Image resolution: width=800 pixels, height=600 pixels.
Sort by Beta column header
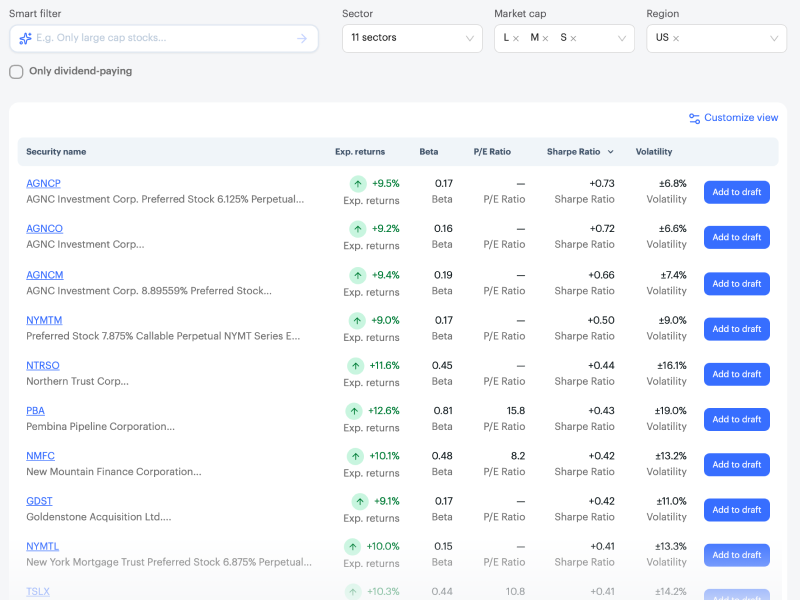[429, 152]
